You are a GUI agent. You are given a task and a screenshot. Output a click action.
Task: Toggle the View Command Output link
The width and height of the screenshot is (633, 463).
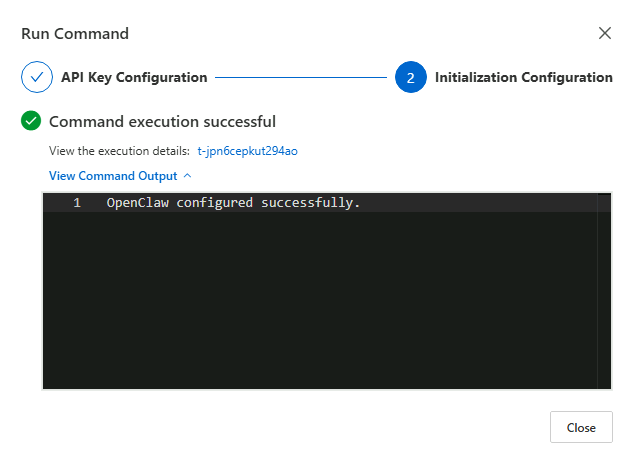click(113, 176)
